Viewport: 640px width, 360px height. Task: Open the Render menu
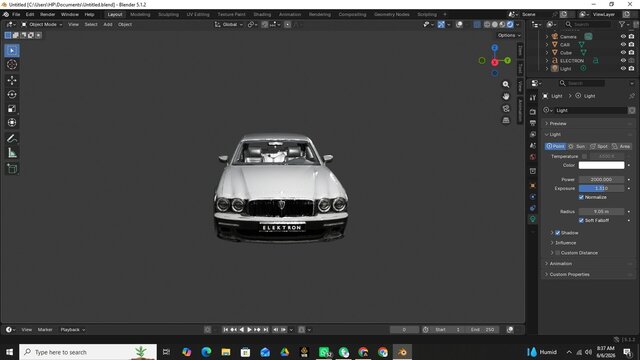coord(47,14)
